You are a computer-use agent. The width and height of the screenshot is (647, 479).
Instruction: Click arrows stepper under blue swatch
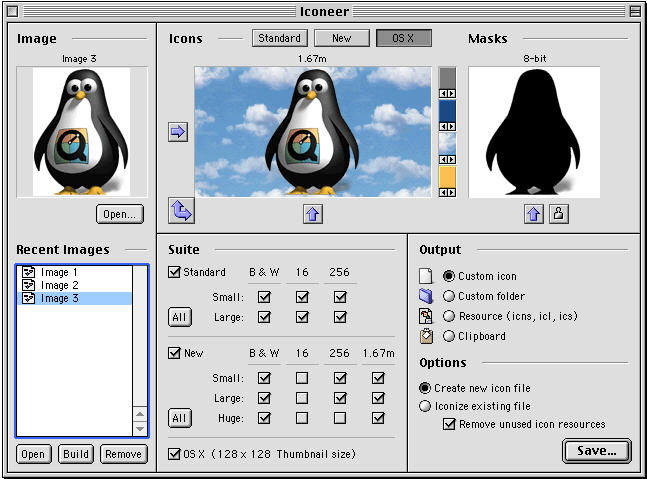pyautogui.click(x=447, y=127)
